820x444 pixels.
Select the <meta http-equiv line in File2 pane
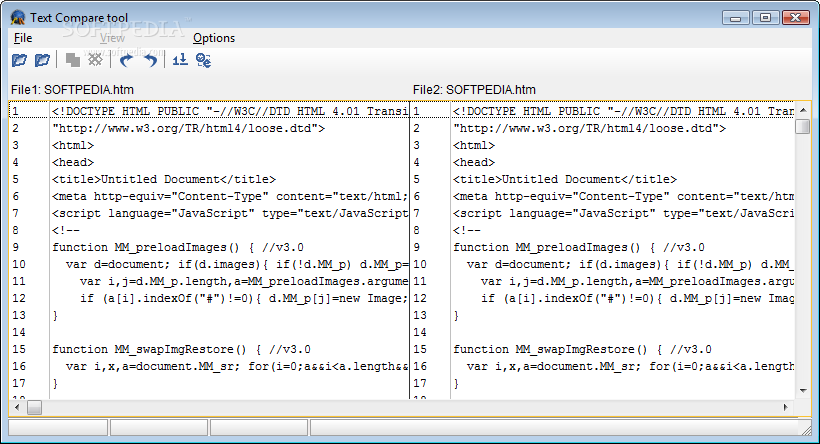coord(623,196)
